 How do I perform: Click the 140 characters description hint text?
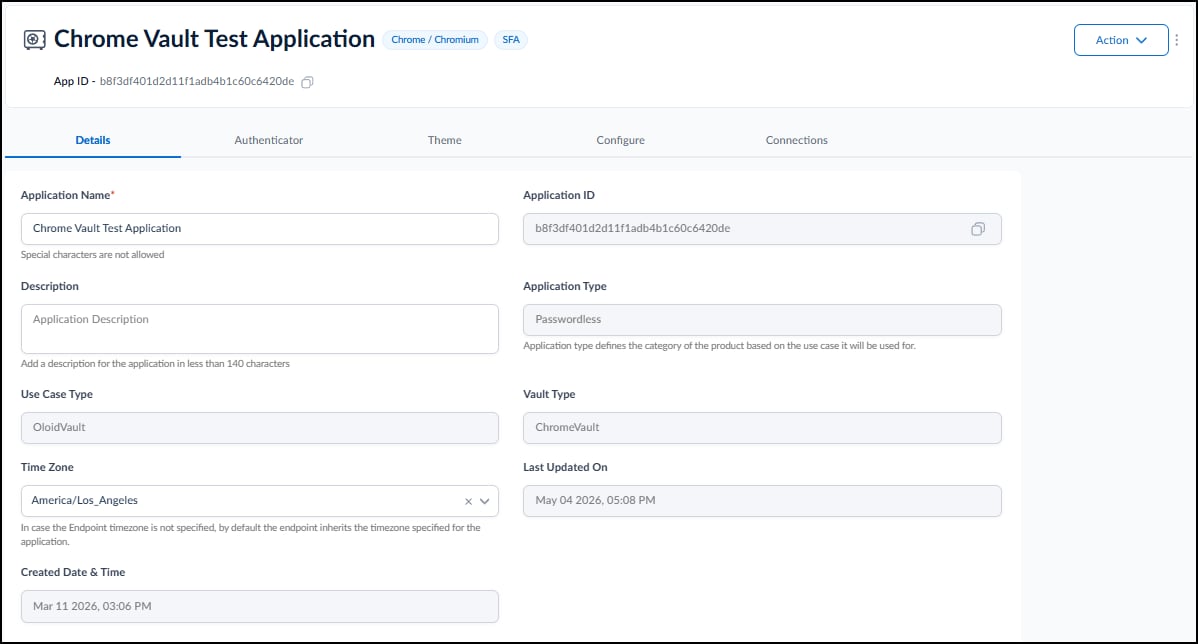click(155, 364)
